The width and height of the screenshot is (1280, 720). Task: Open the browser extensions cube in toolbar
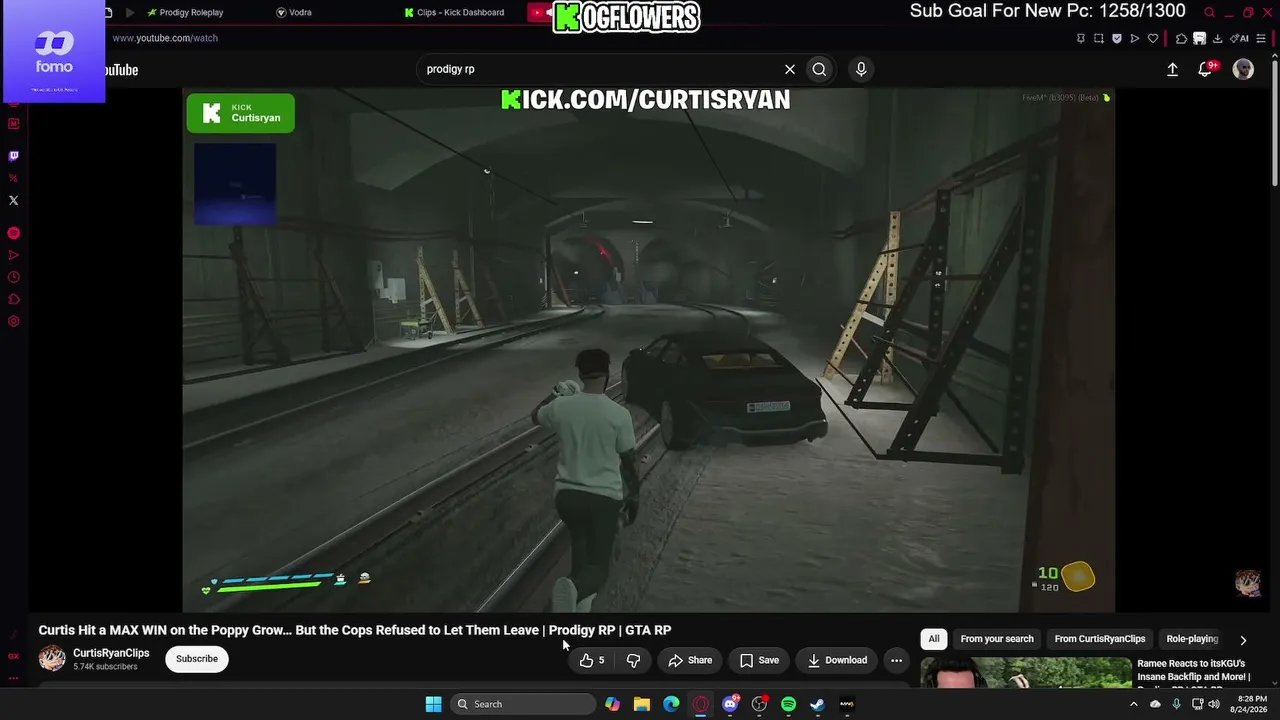1181,38
